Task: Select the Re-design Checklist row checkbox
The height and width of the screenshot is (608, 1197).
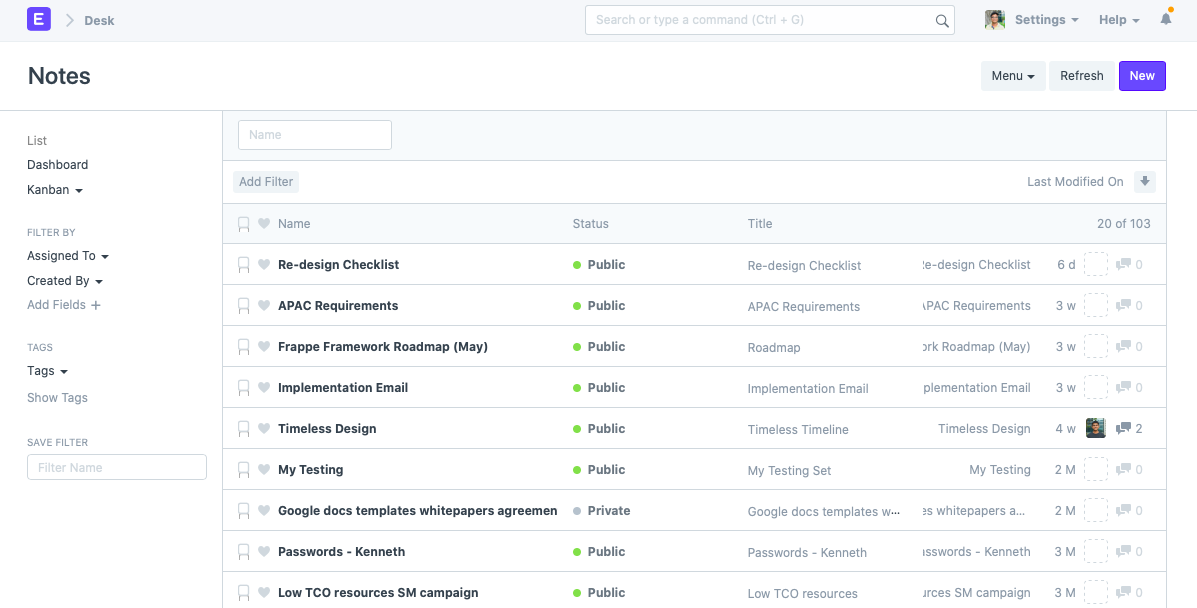Action: tap(244, 265)
